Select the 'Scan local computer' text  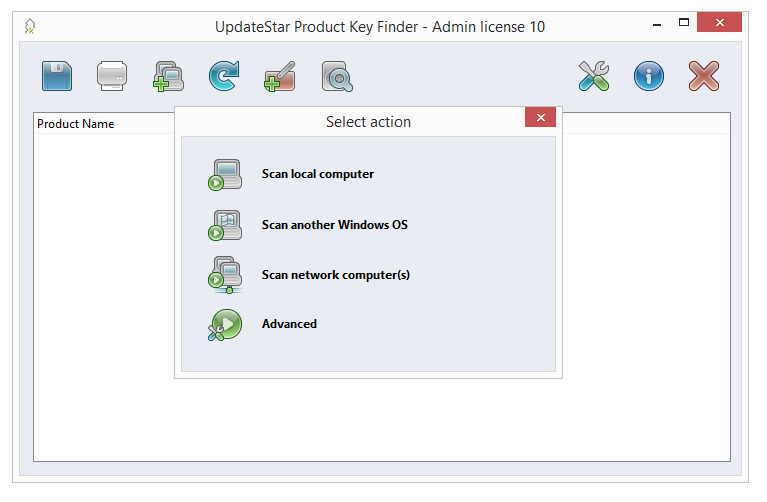317,174
